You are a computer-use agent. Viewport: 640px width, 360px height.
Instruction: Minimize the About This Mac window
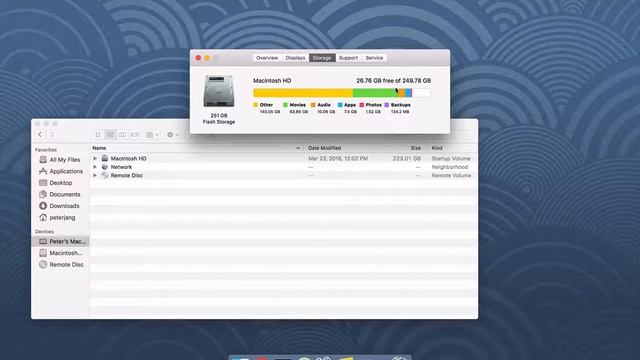(x=207, y=58)
